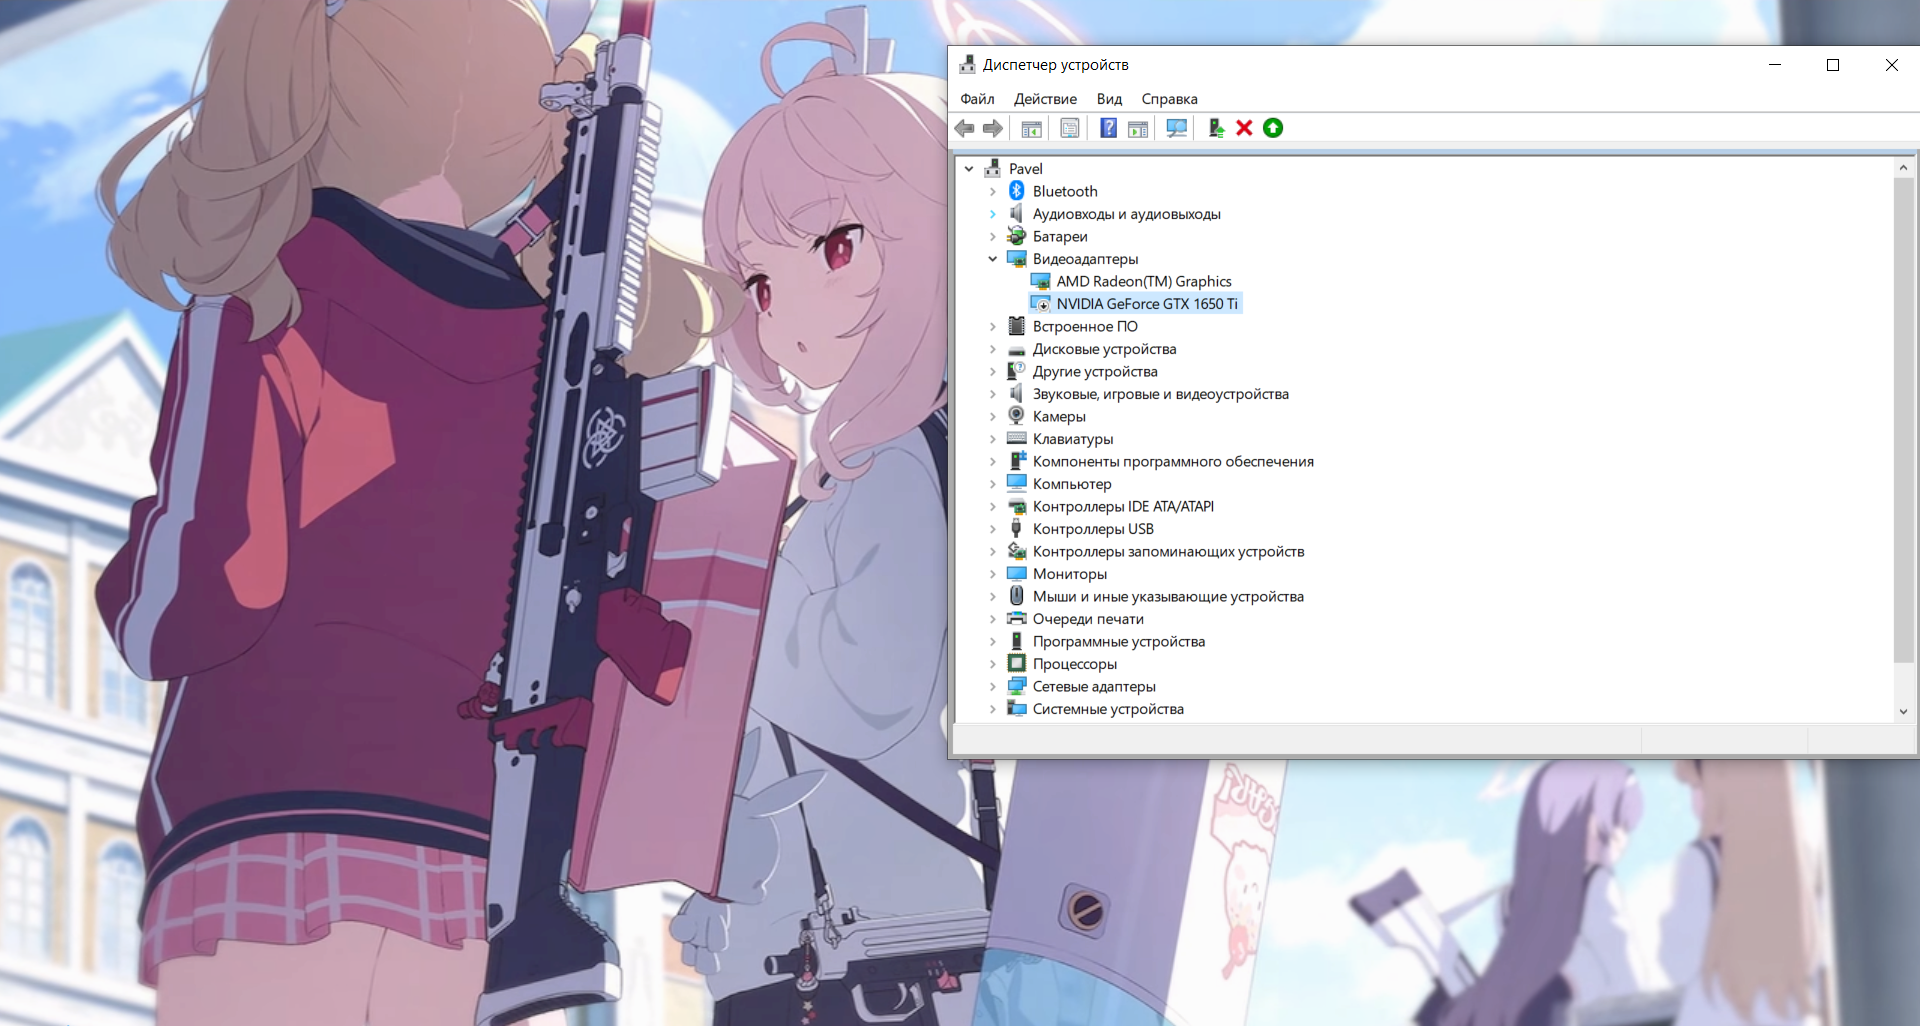
Task: Click the Клавиатуры keyboard icon
Action: point(1017,438)
